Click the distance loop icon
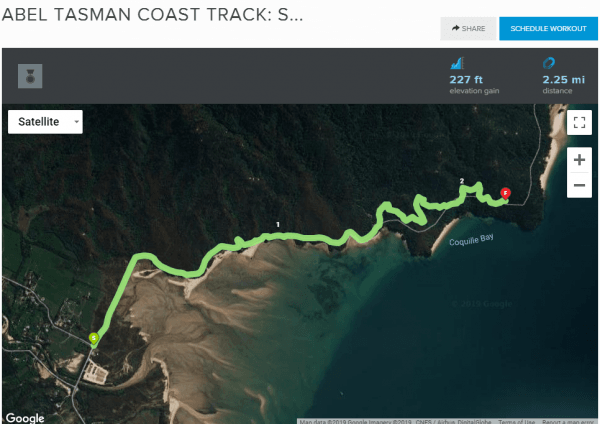The width and height of the screenshot is (600, 424). [549, 63]
